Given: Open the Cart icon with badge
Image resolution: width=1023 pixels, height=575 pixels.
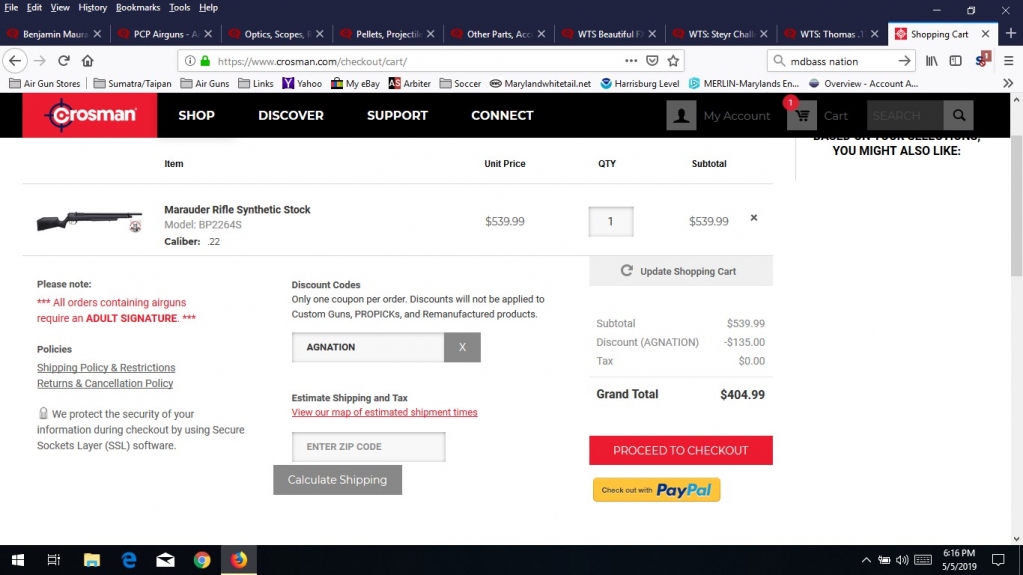Looking at the screenshot, I should (801, 116).
